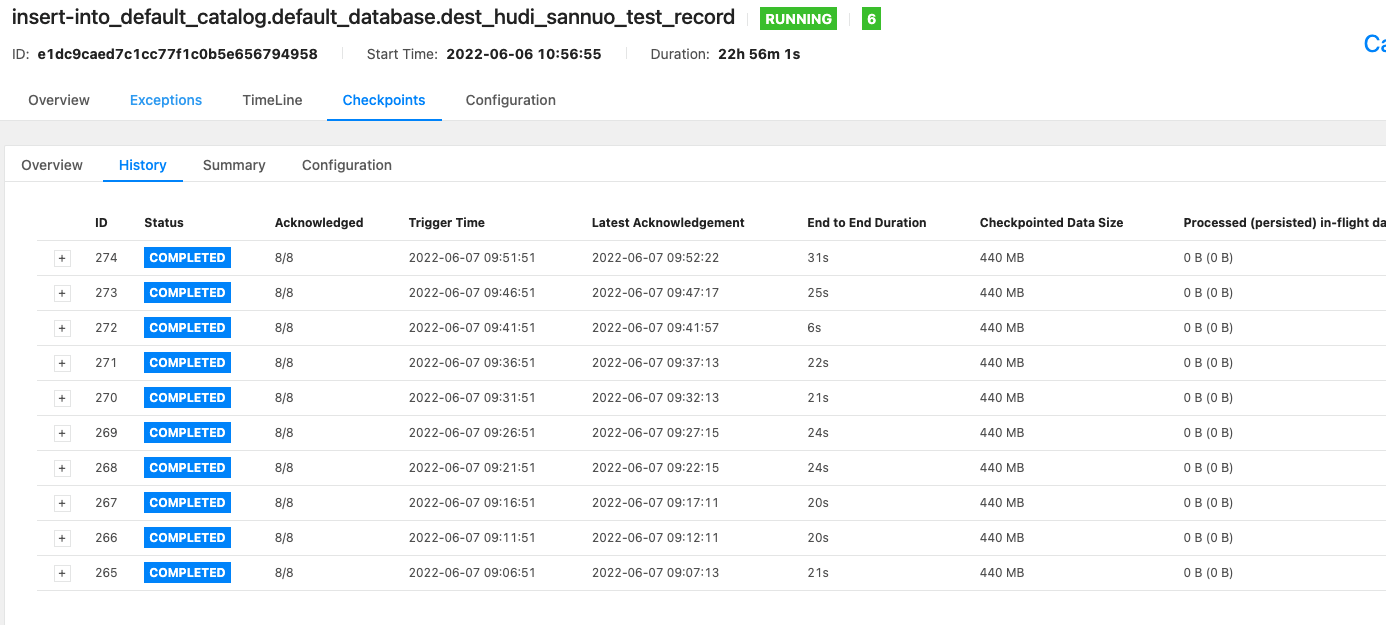Screen dimensions: 1386x625
Task: Open the checkpoint Overview sub-tab
Action: 51,164
